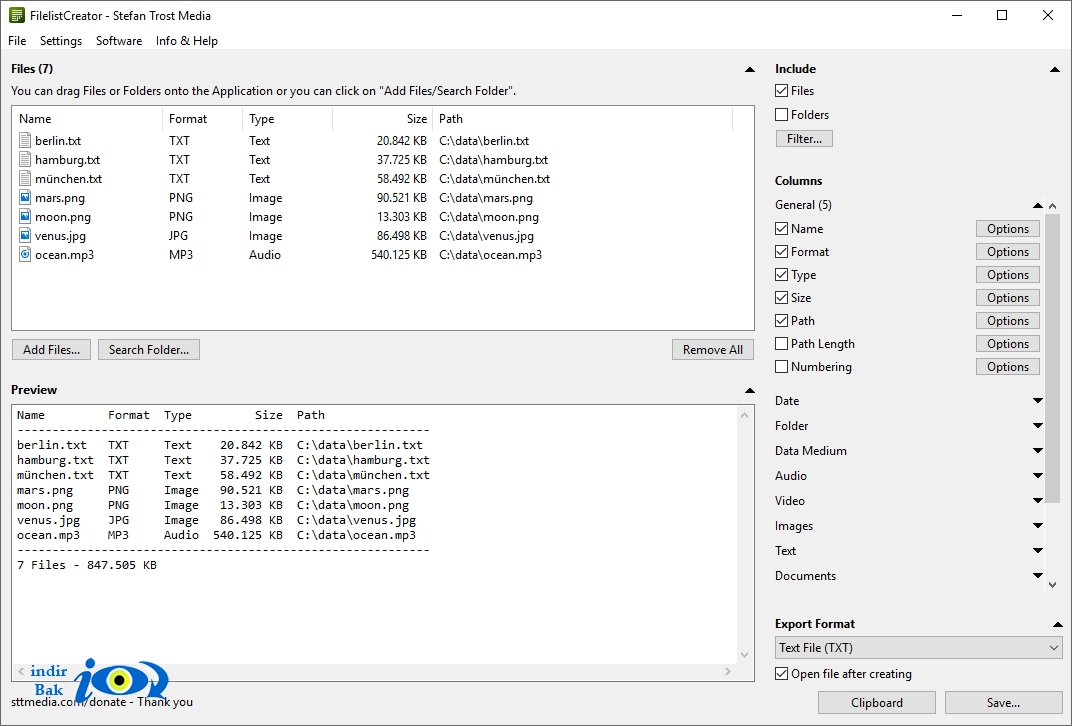Open the Filter... dialog button
1072x726 pixels.
(x=804, y=139)
